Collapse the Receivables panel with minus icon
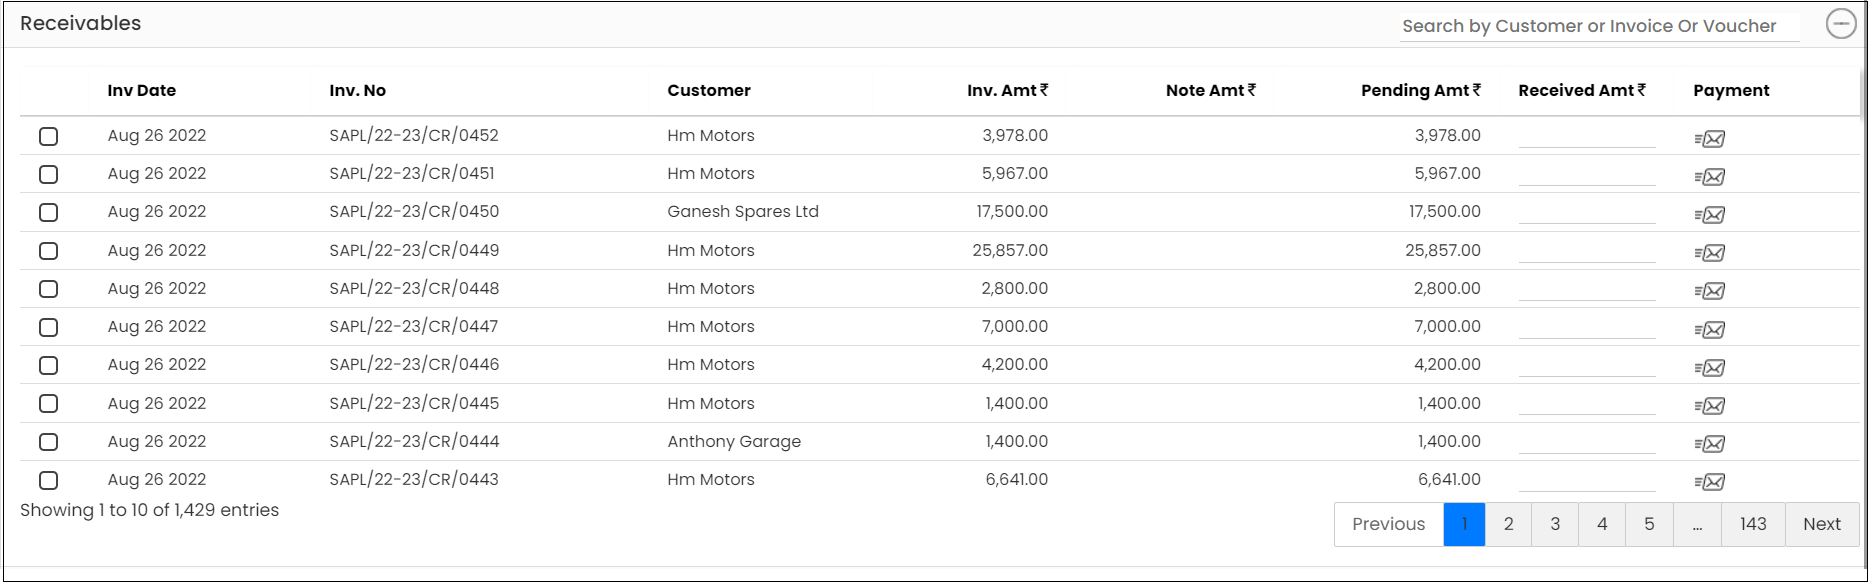The height and width of the screenshot is (584, 1870). click(x=1841, y=24)
